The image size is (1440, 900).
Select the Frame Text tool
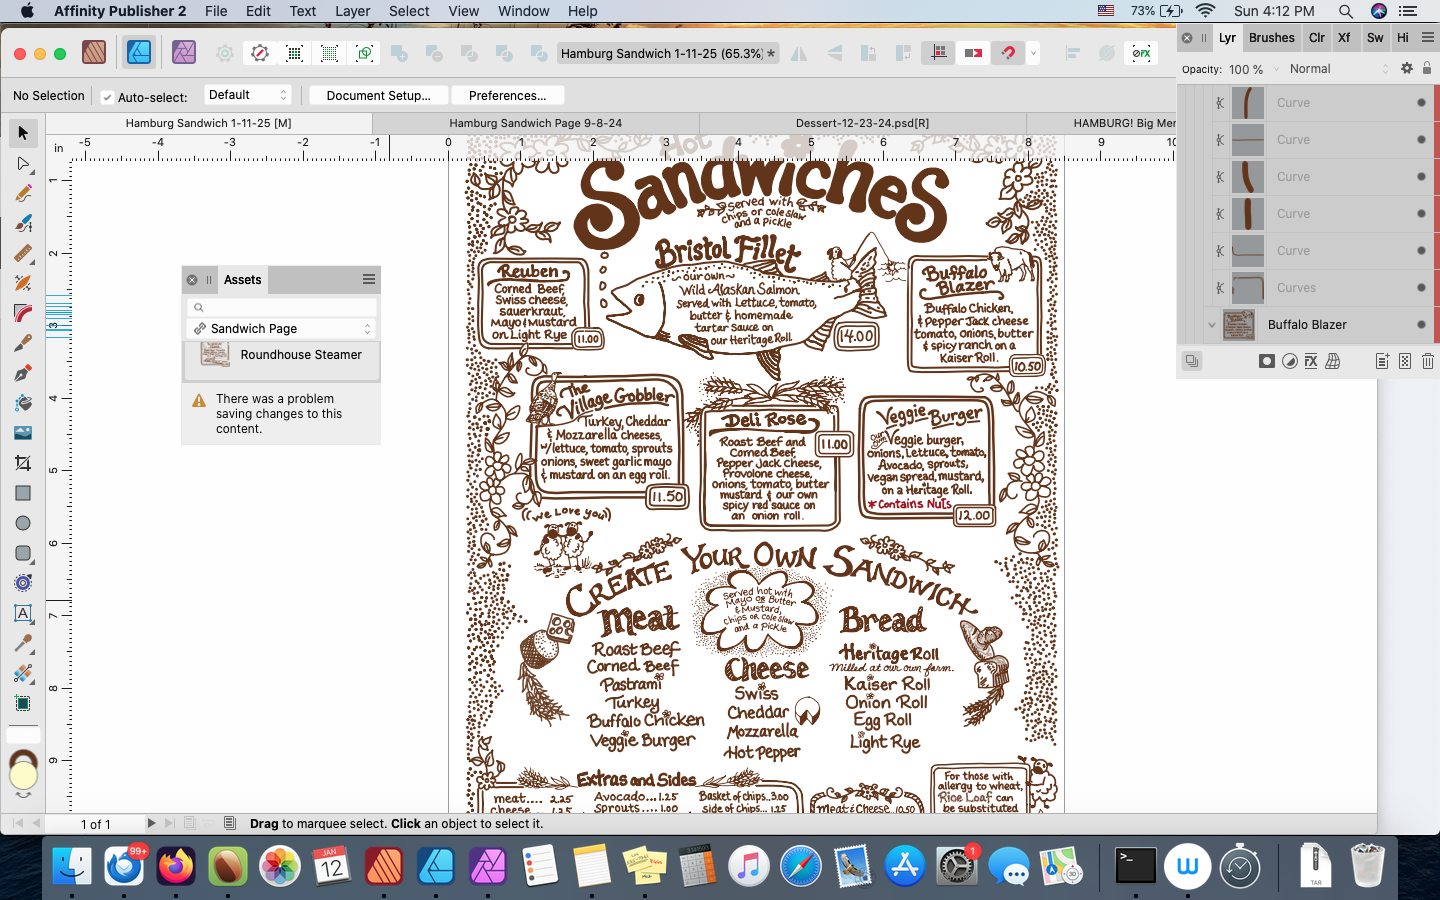click(x=23, y=613)
